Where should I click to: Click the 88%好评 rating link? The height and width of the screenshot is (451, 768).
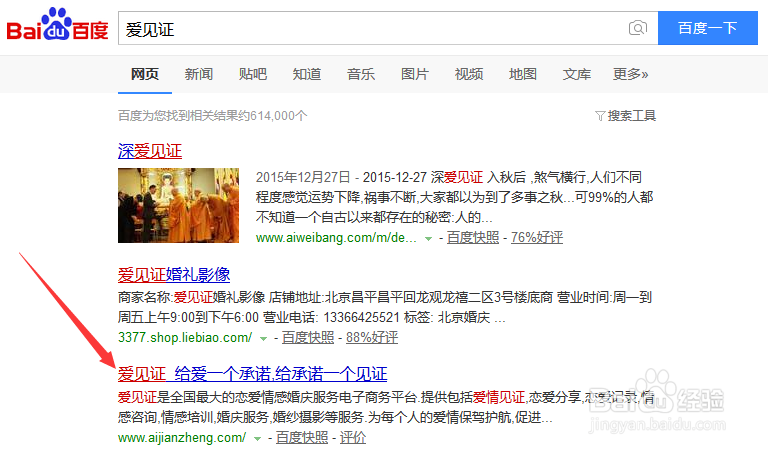[x=372, y=337]
